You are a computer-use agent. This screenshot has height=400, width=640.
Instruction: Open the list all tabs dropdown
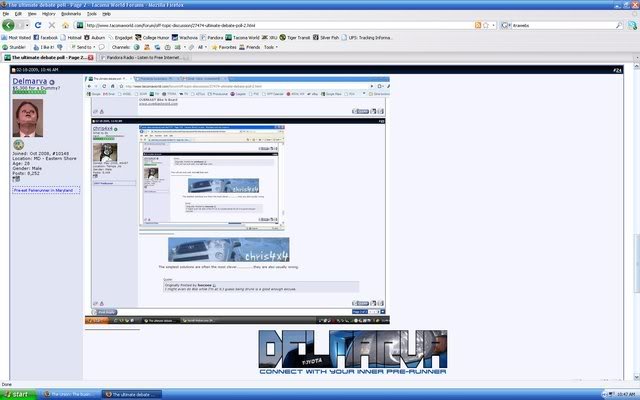636,58
